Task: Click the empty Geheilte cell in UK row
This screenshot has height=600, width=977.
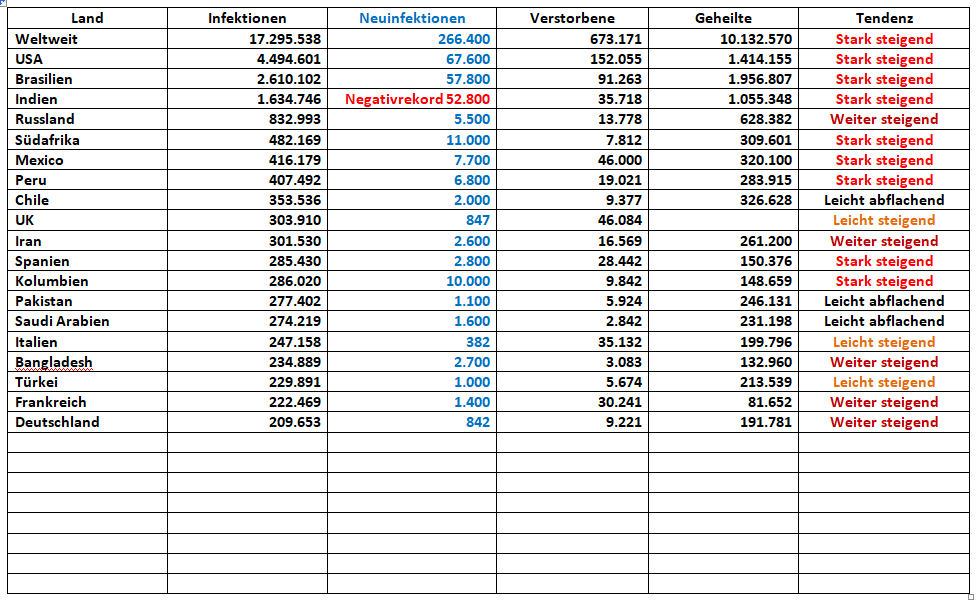Action: click(x=722, y=220)
